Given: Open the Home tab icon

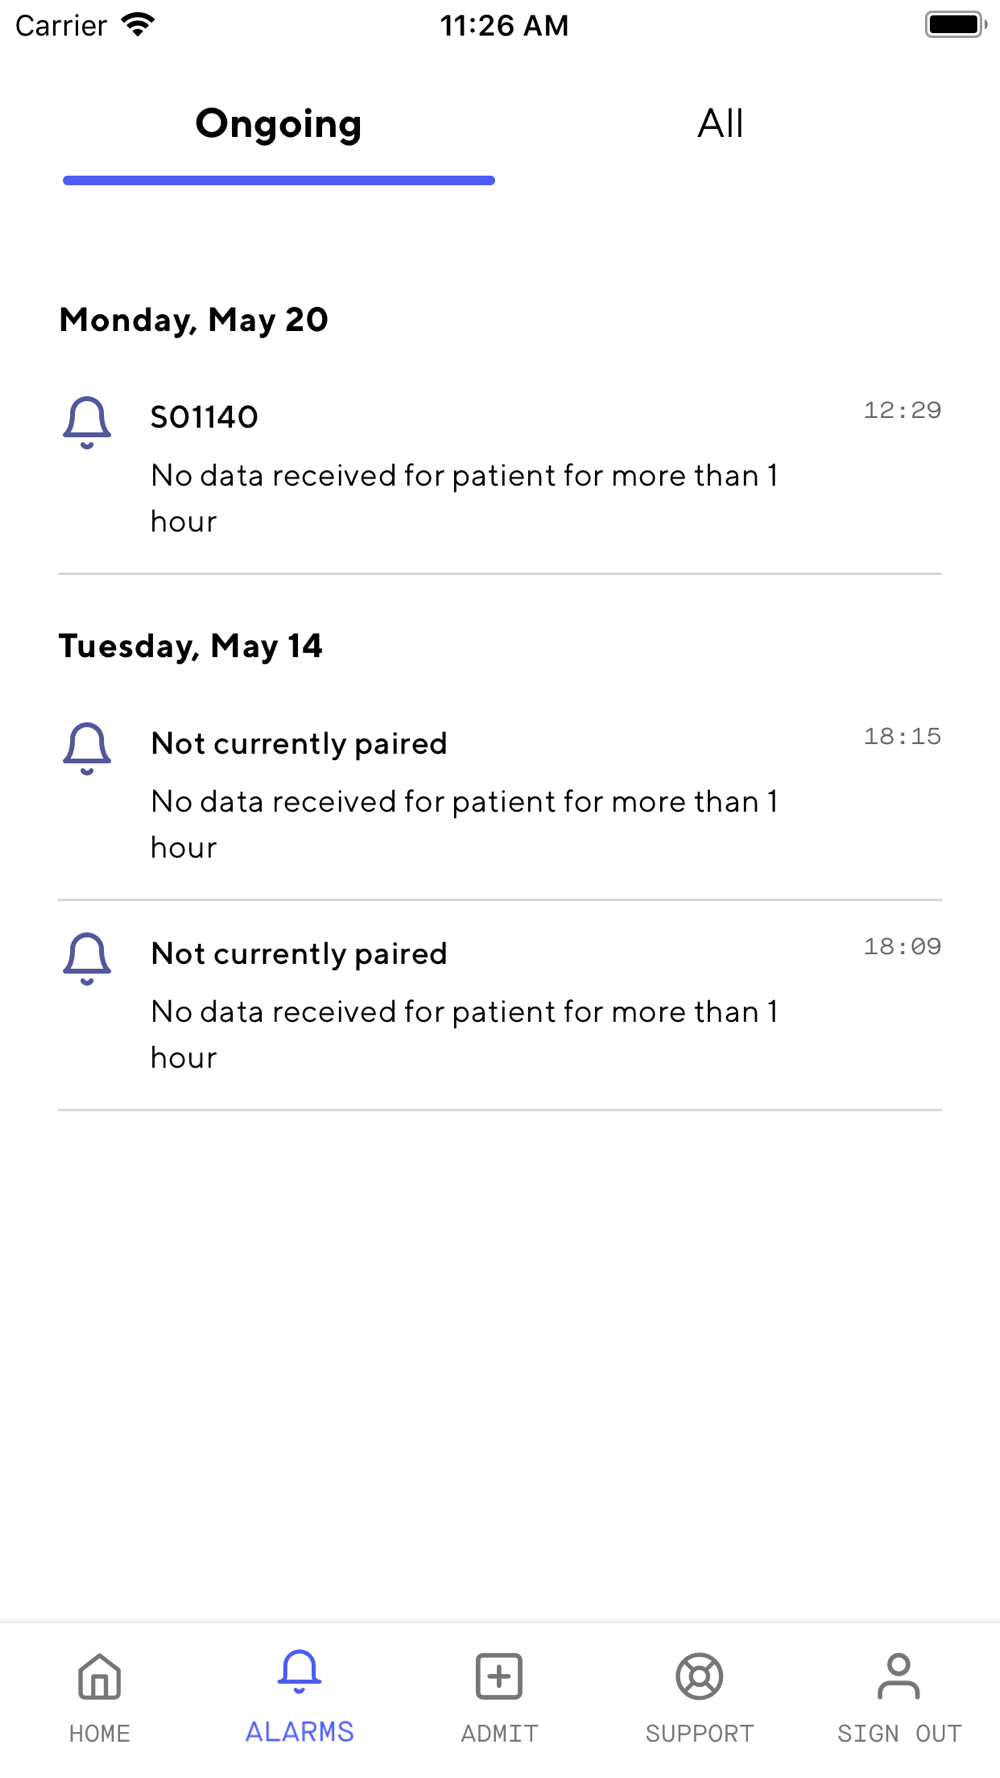Looking at the screenshot, I should (x=99, y=1677).
